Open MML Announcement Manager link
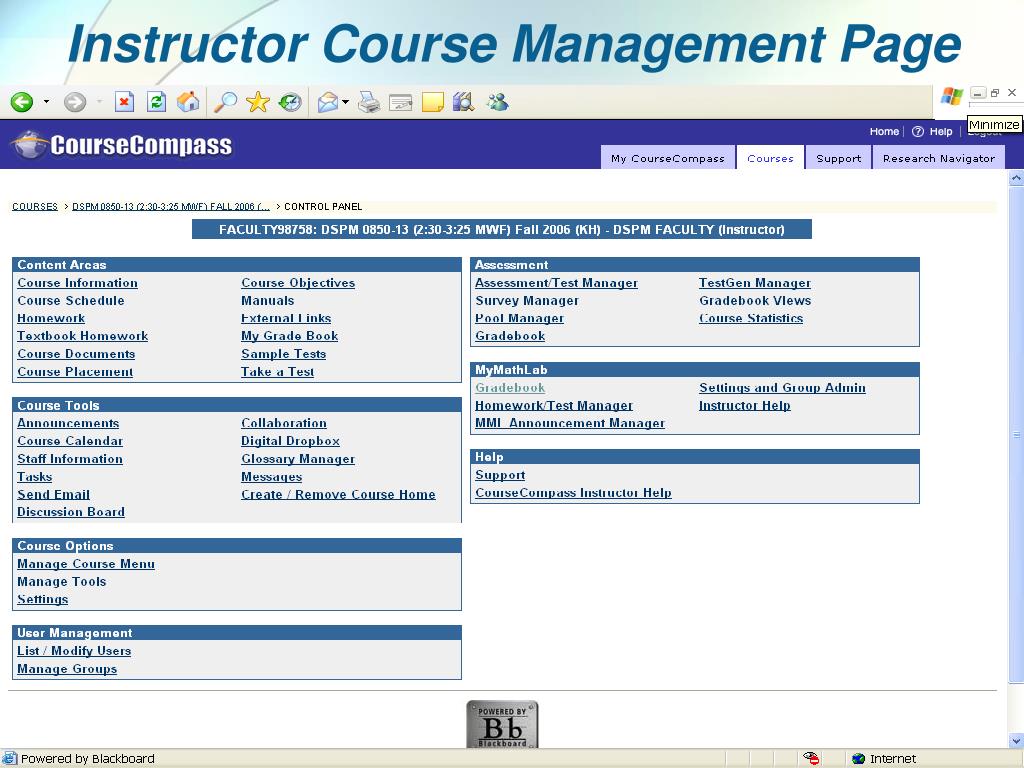The width and height of the screenshot is (1024, 768). click(x=569, y=423)
